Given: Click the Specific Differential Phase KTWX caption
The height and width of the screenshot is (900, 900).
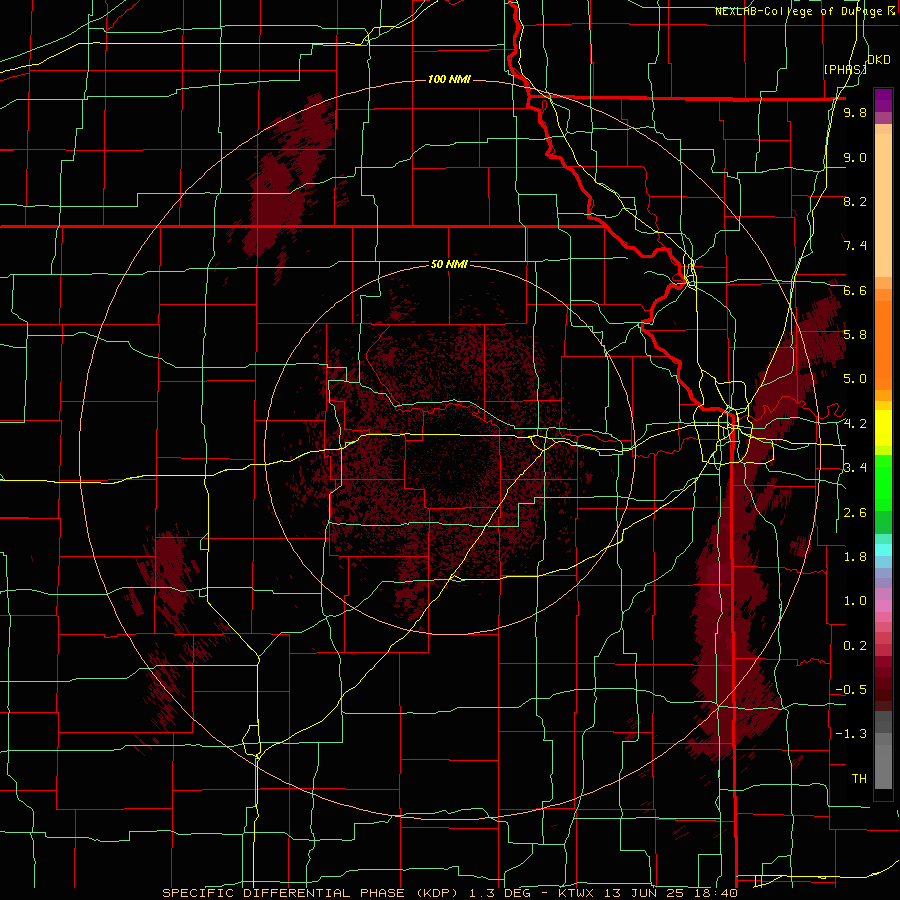Looking at the screenshot, I should 449,893.
